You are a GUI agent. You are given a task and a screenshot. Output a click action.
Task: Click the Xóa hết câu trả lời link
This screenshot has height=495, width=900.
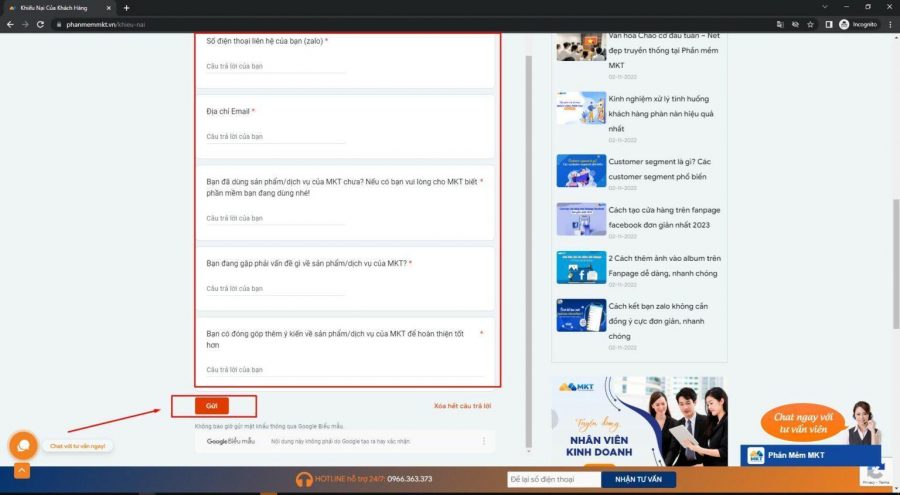[x=462, y=406]
